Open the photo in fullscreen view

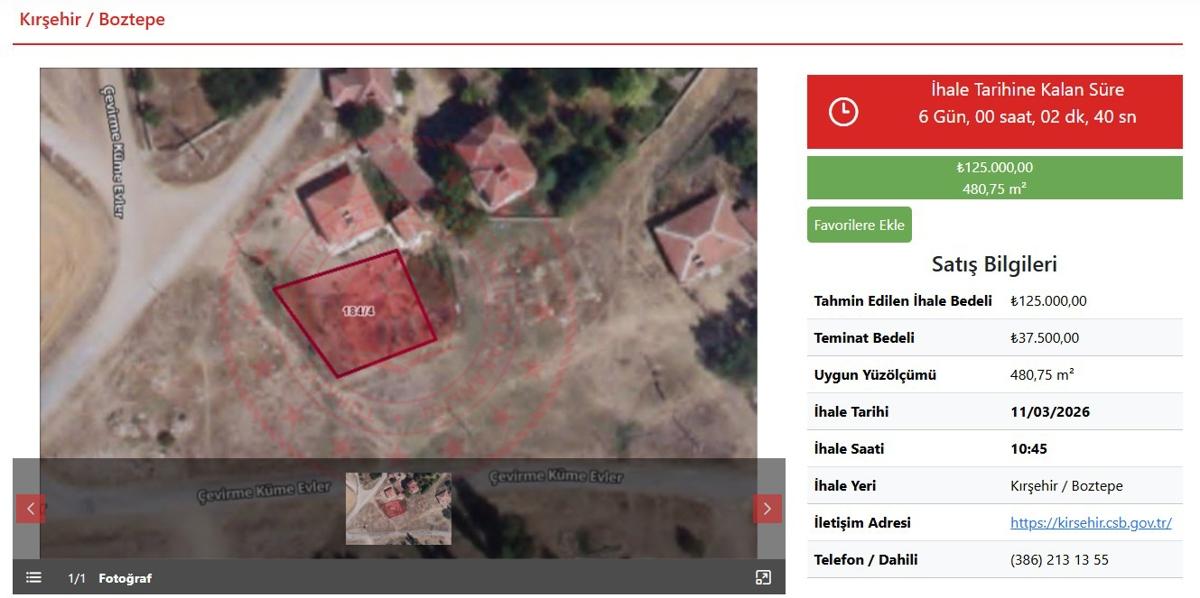pos(763,577)
